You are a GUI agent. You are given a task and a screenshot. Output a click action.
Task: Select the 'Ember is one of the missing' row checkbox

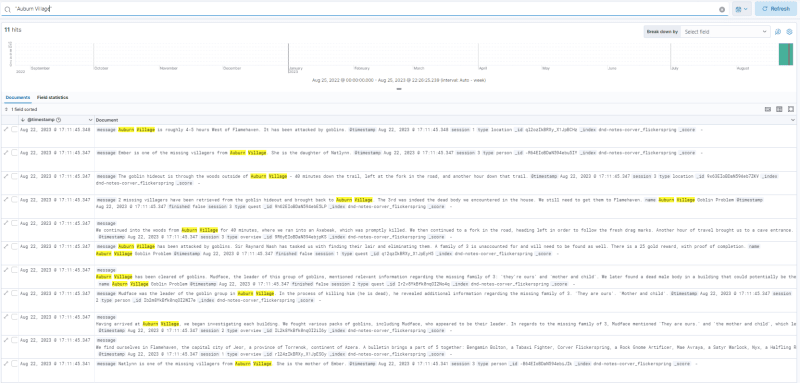tap(14, 152)
